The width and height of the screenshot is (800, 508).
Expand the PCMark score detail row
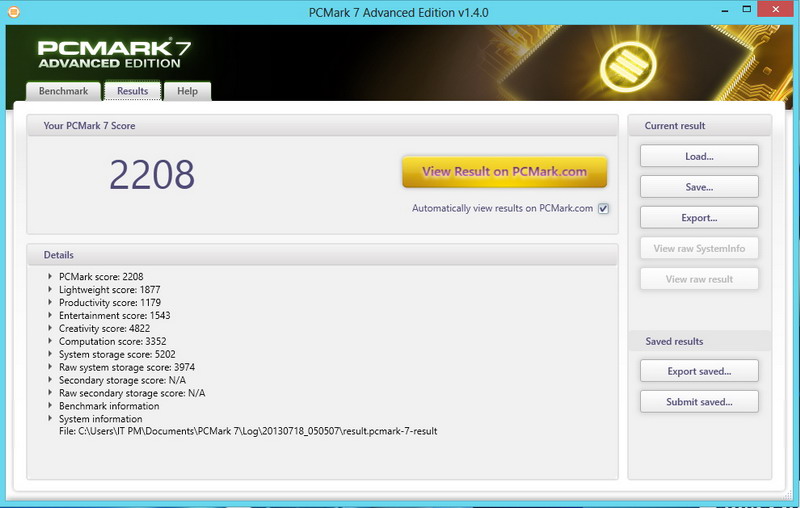50,276
